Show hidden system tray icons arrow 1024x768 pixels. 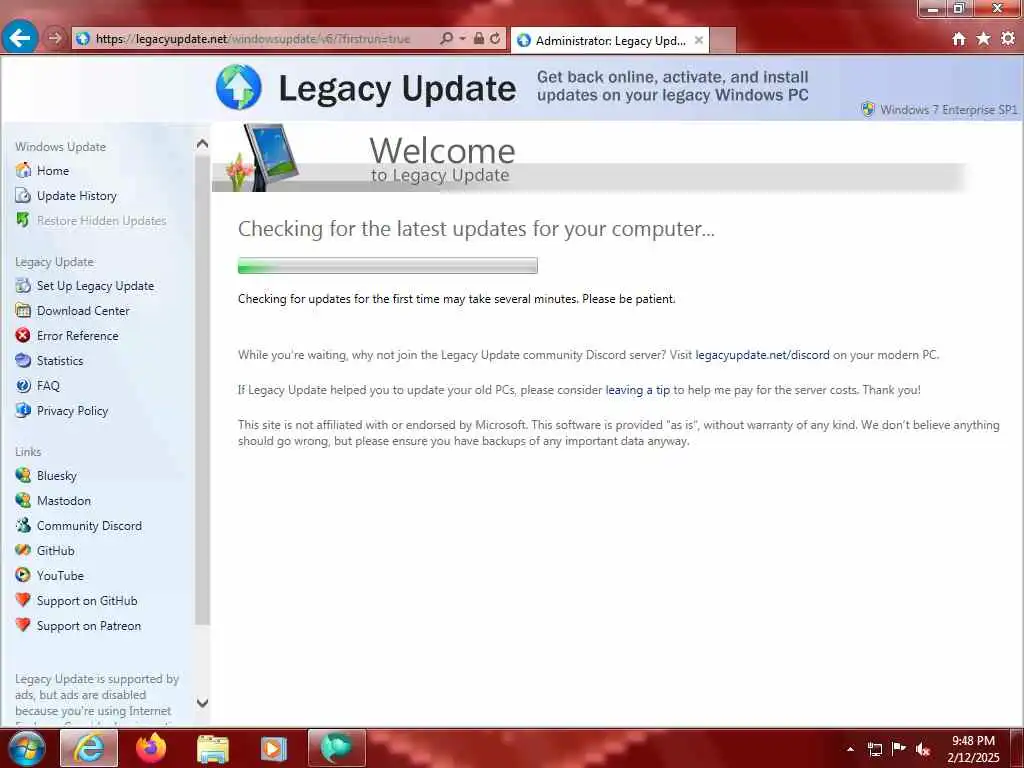[850, 749]
